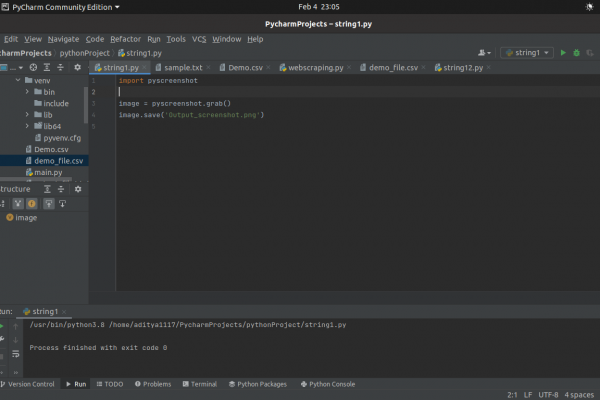This screenshot has height=400, width=600.
Task: Toggle Autoscroll from Source in Structure toolbar
Action: [62, 204]
